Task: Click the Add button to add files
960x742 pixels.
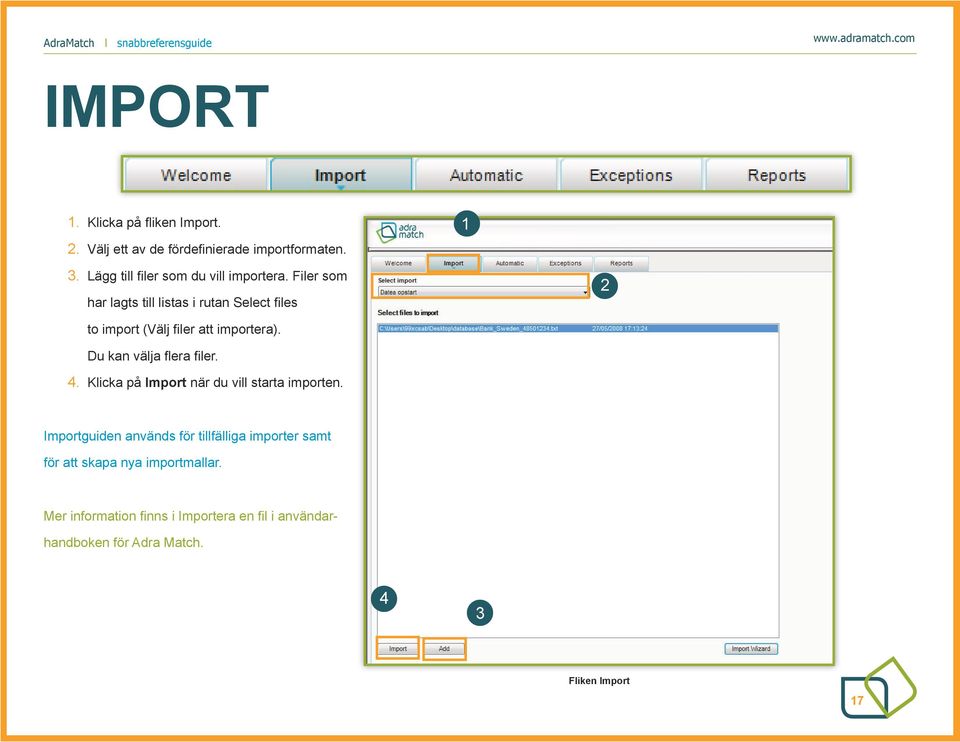Action: pyautogui.click(x=444, y=648)
